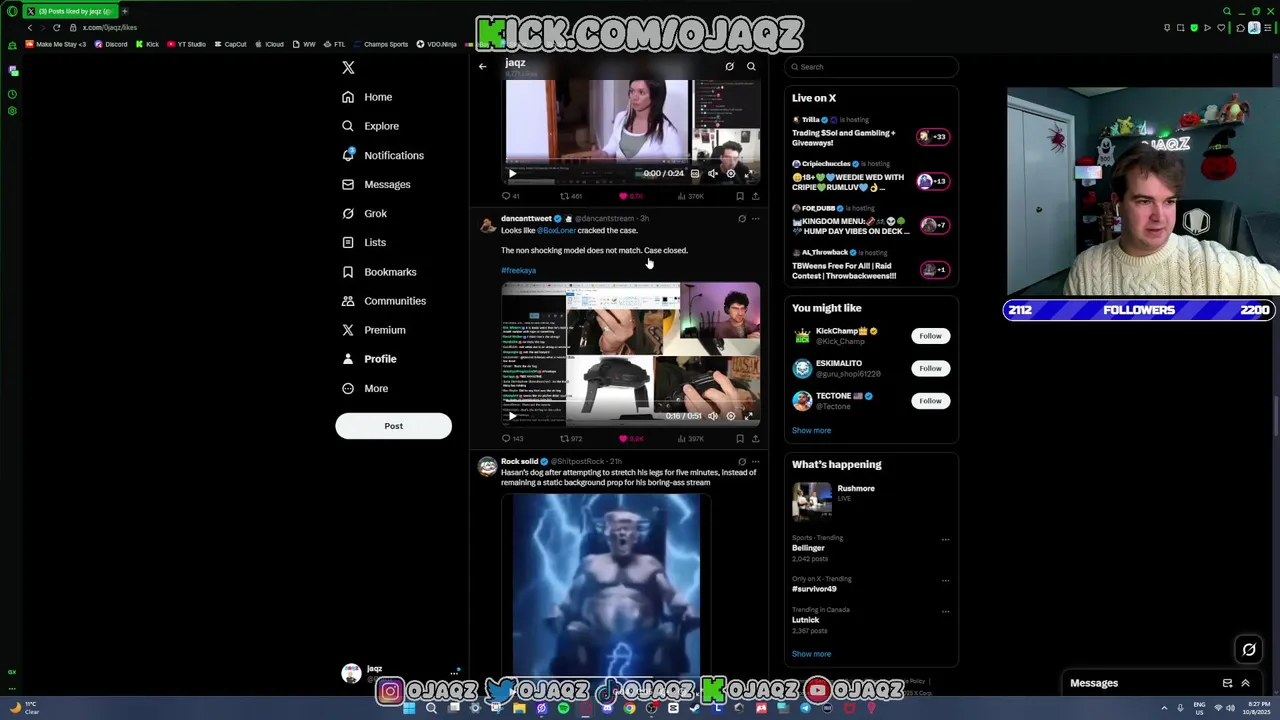Toggle captions on the first video

click(x=695, y=173)
